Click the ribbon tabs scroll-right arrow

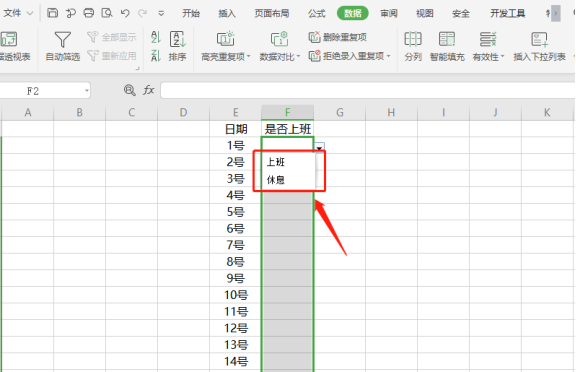(x=556, y=14)
